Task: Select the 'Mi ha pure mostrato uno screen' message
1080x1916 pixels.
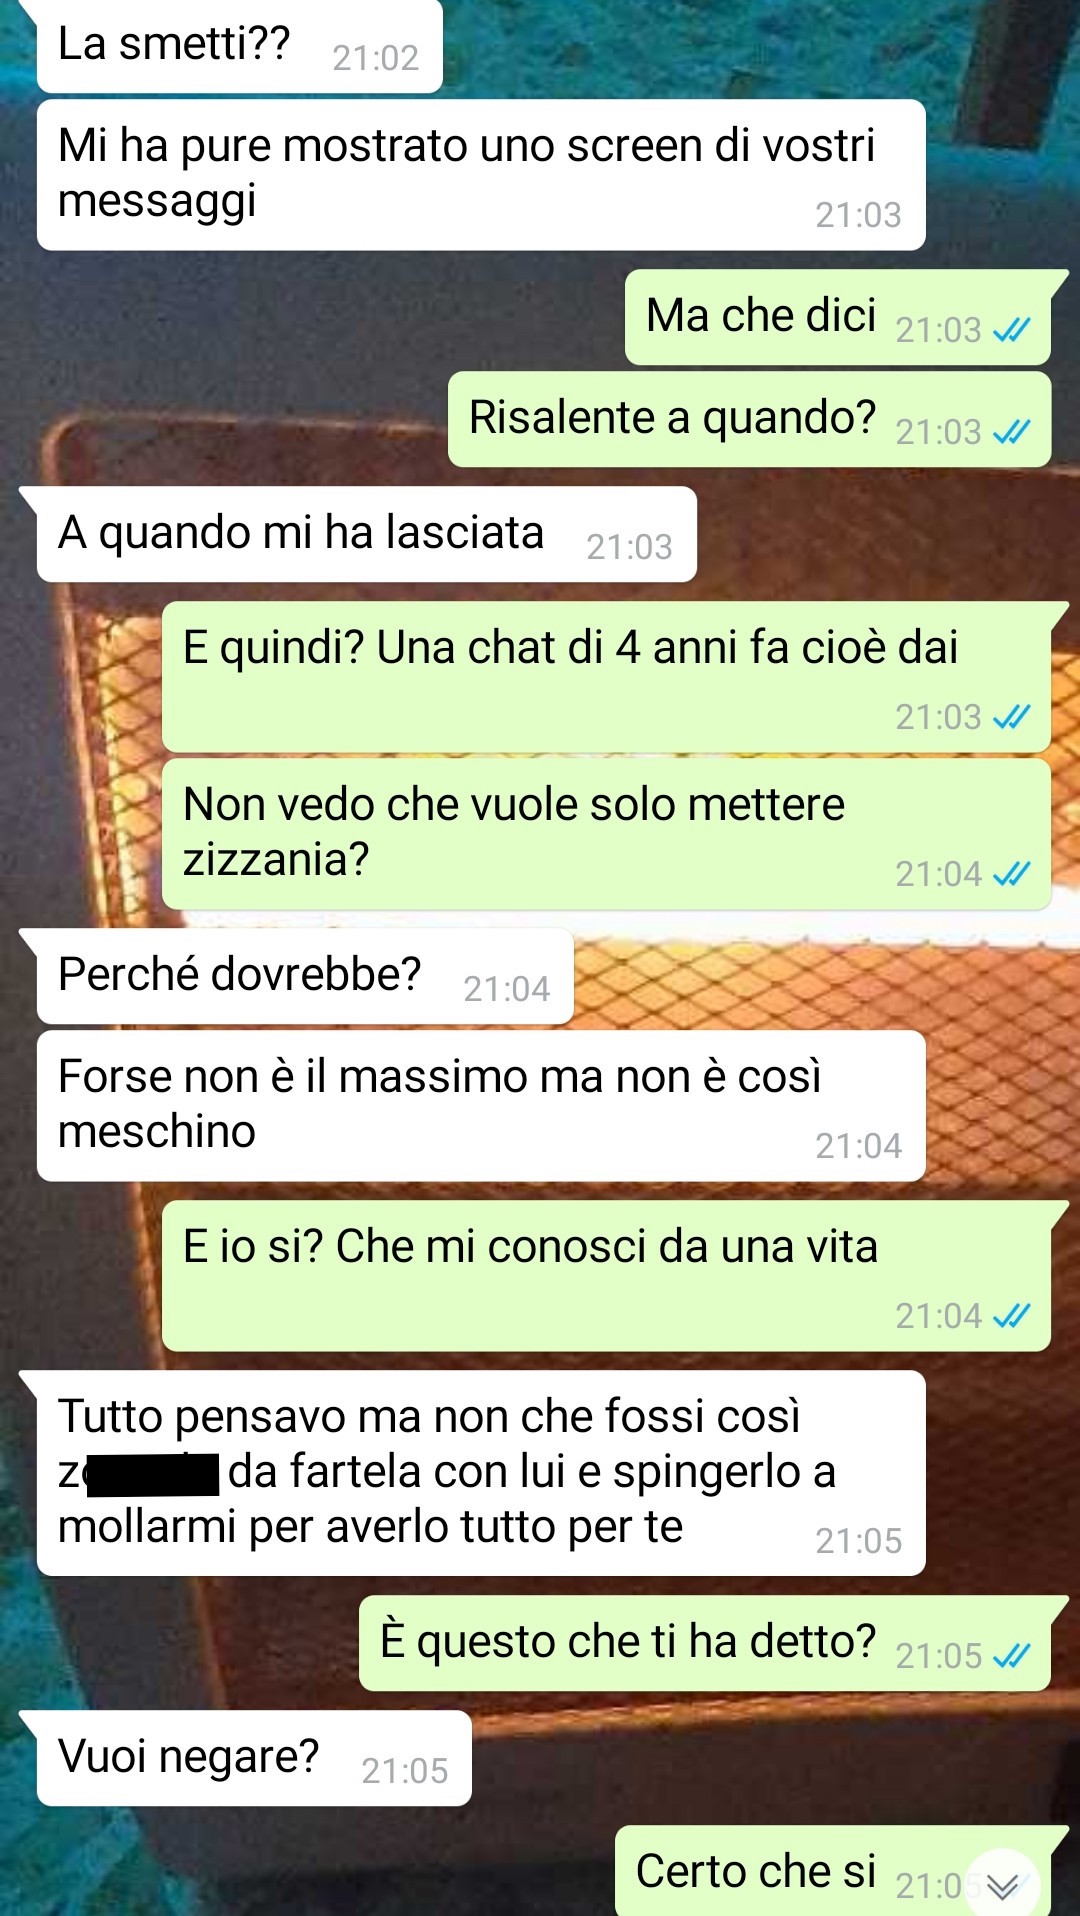Action: pos(481,175)
